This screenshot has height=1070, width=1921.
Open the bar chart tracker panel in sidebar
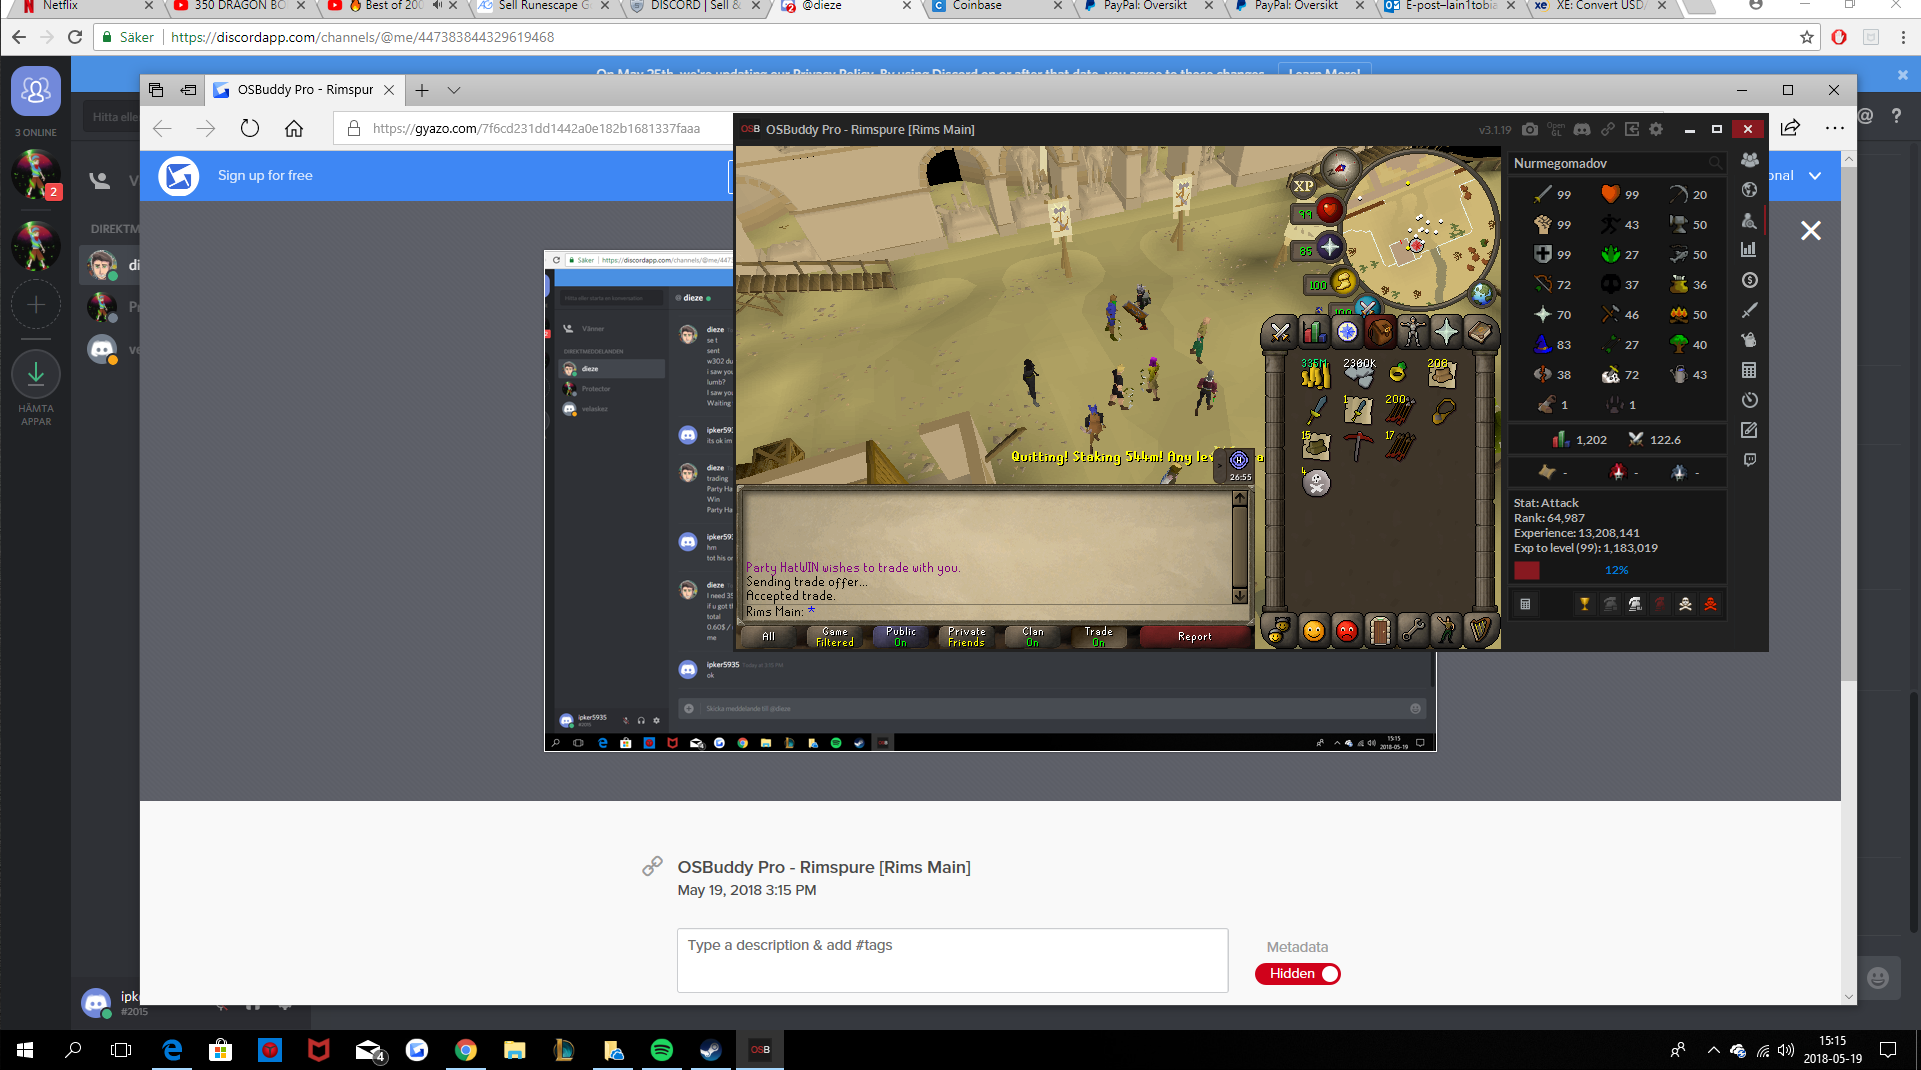click(x=1749, y=250)
